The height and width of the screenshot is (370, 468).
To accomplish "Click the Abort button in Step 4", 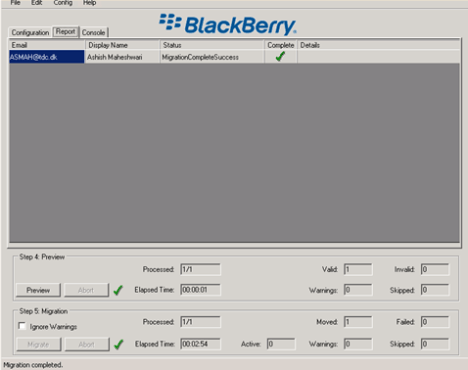I will tap(86, 290).
